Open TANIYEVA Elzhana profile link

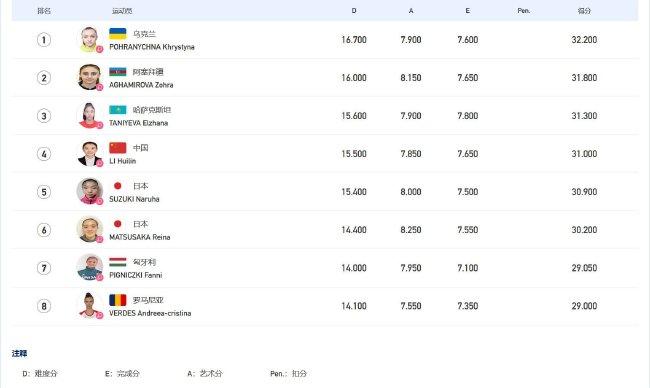[138, 123]
